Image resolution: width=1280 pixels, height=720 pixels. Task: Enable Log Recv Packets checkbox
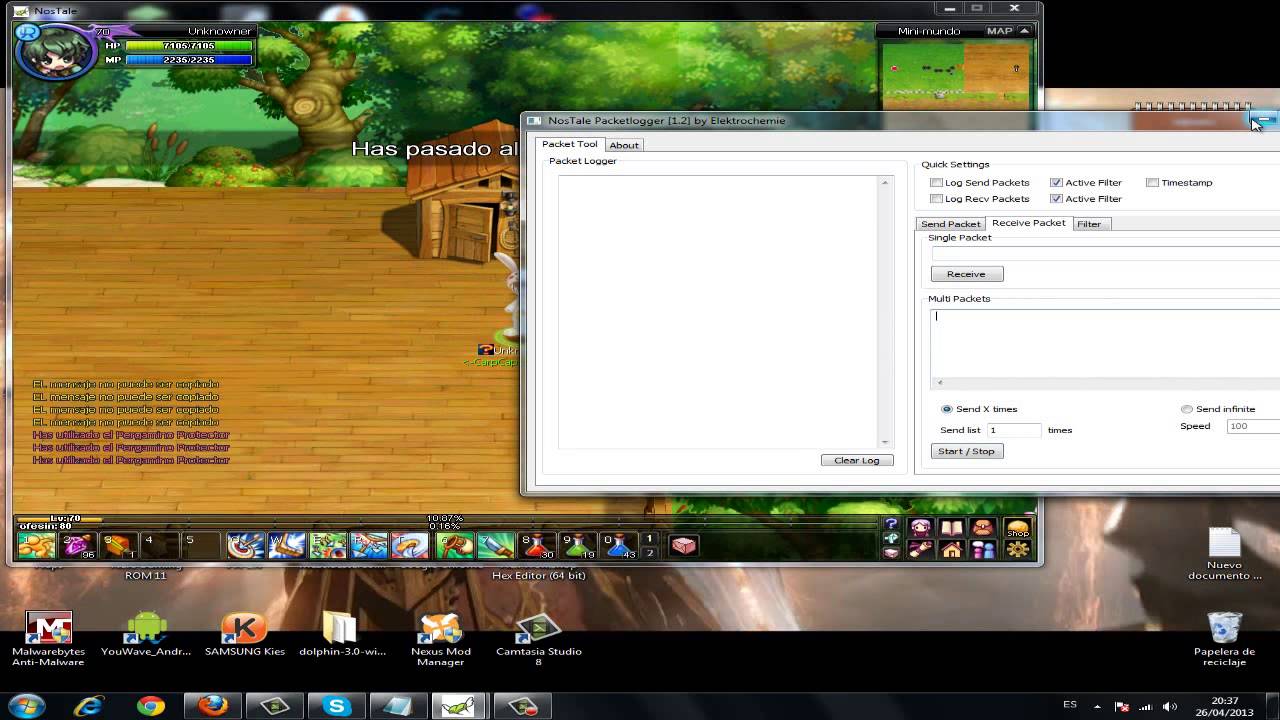click(x=937, y=199)
